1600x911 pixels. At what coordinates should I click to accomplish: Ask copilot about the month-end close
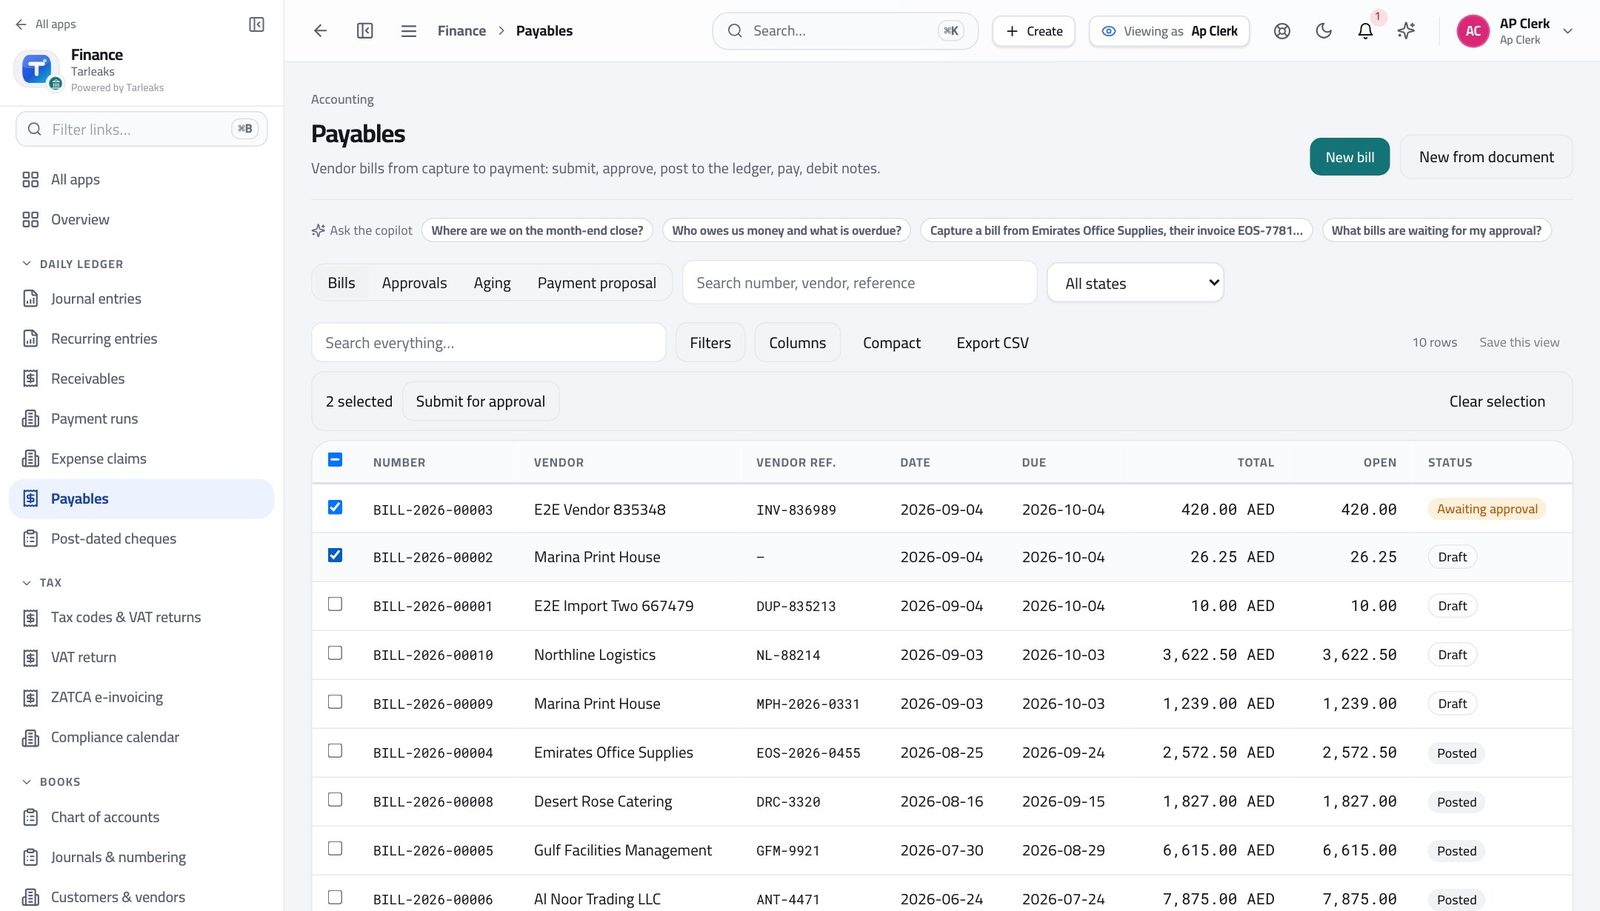coord(537,230)
